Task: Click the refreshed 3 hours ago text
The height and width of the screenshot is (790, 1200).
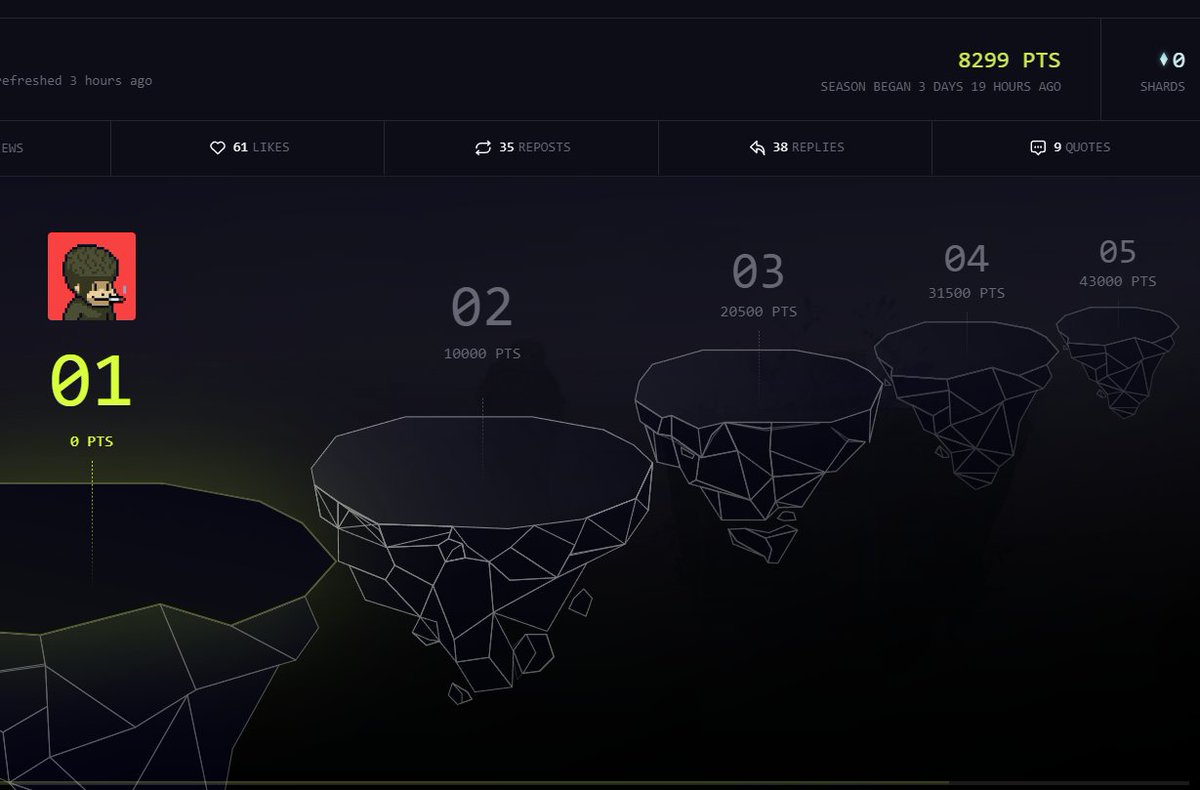Action: [x=75, y=80]
